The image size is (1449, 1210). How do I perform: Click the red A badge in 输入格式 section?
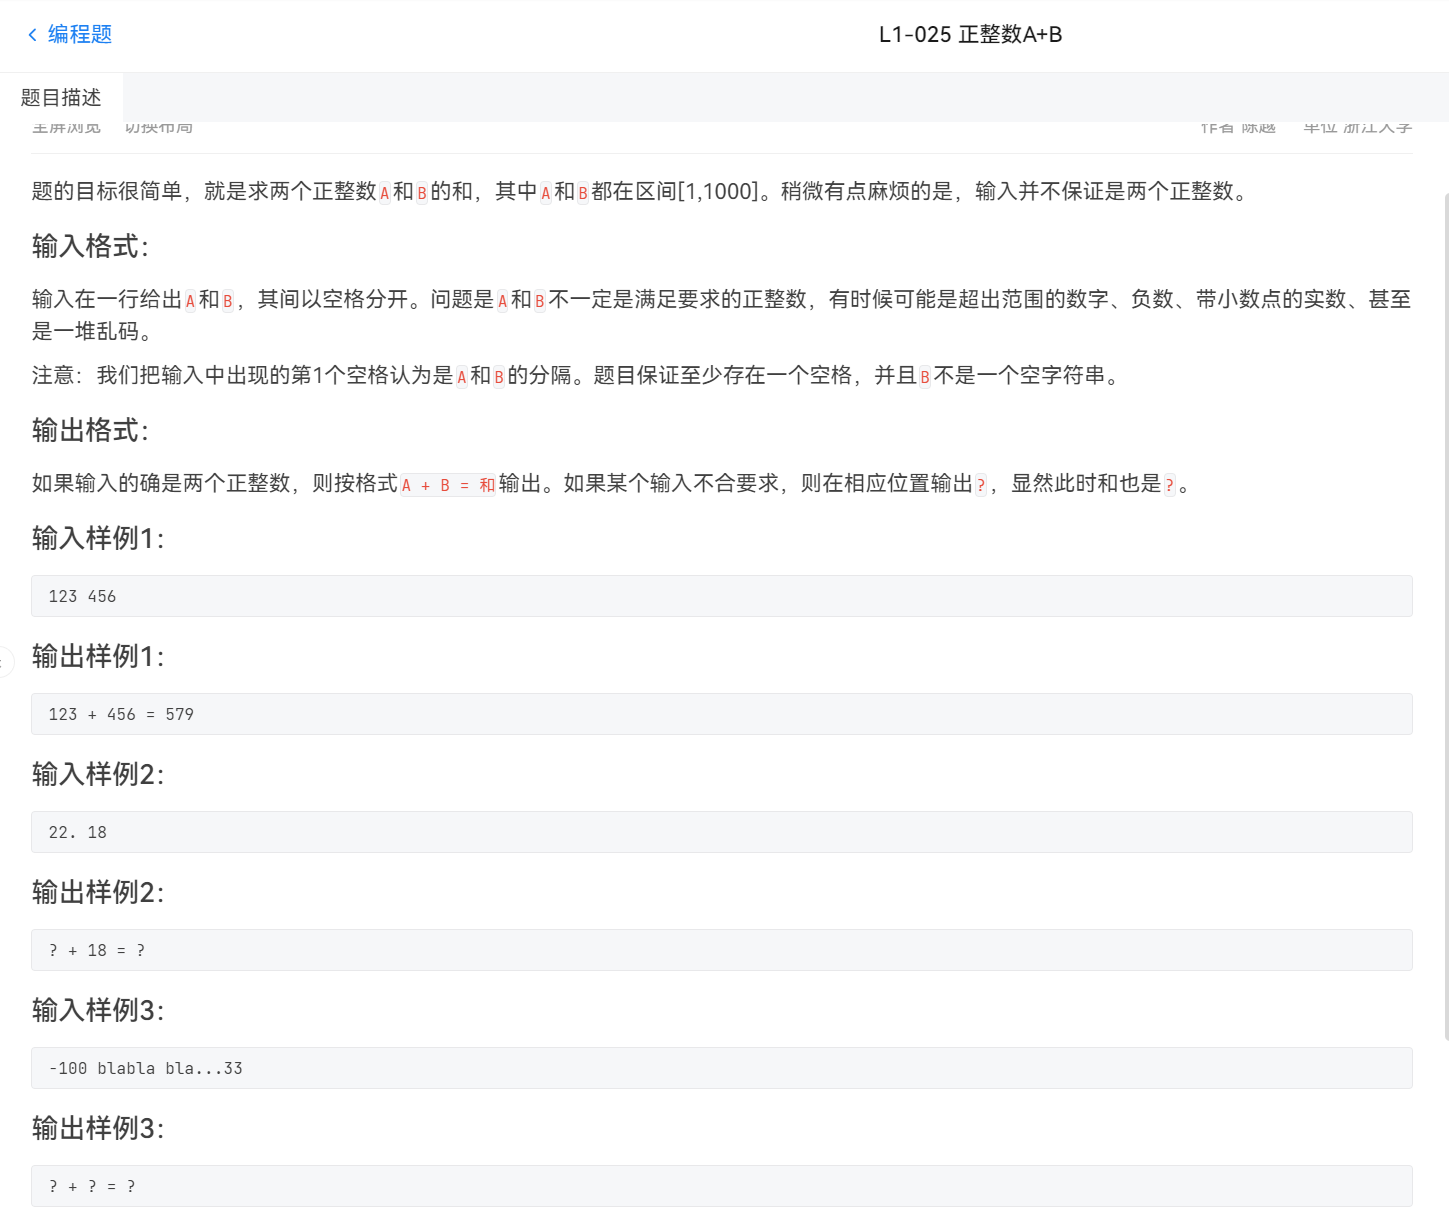191,299
